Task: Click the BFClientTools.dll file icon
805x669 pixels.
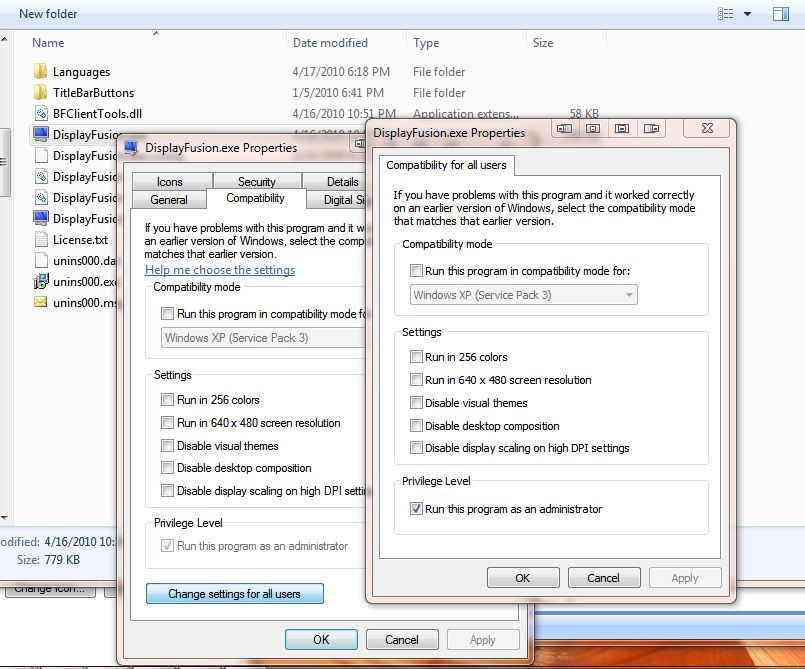Action: pos(40,114)
